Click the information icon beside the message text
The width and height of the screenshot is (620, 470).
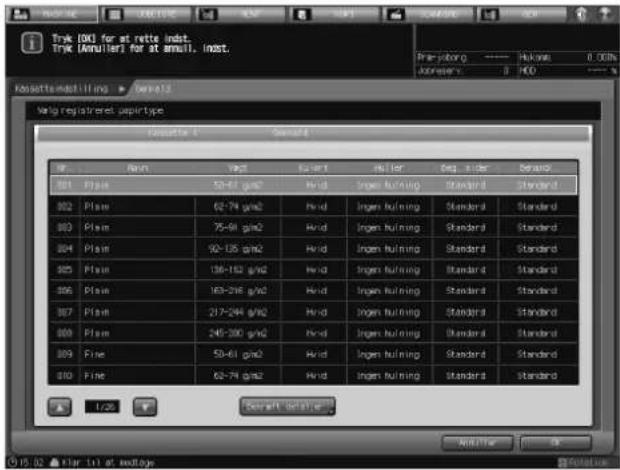click(32, 43)
